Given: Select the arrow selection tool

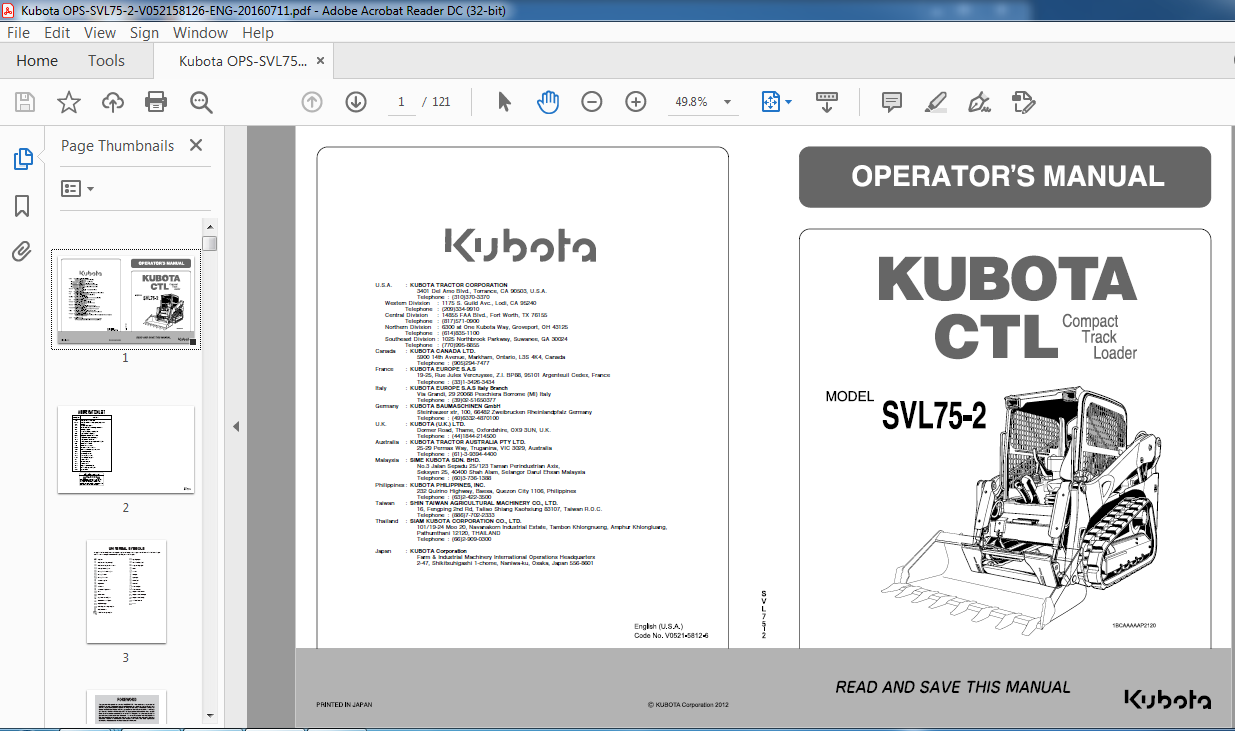Looking at the screenshot, I should click(504, 102).
